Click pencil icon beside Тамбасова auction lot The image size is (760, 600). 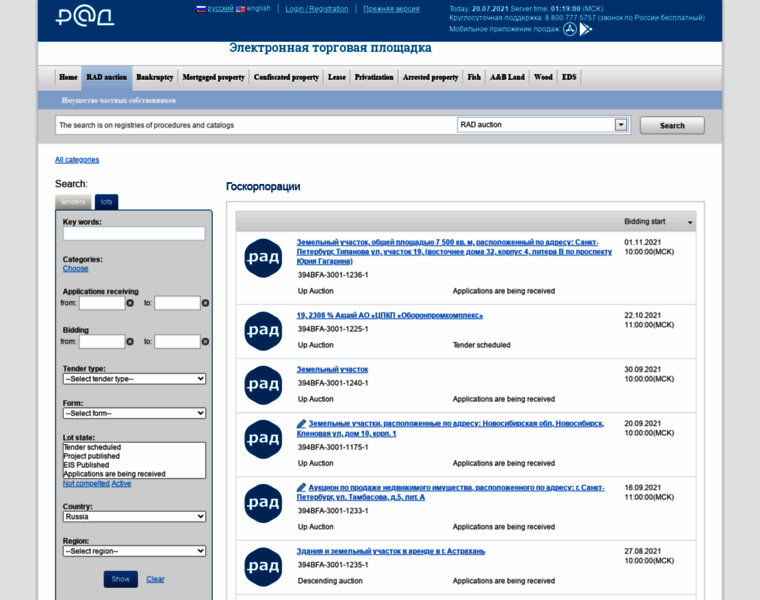(301, 488)
